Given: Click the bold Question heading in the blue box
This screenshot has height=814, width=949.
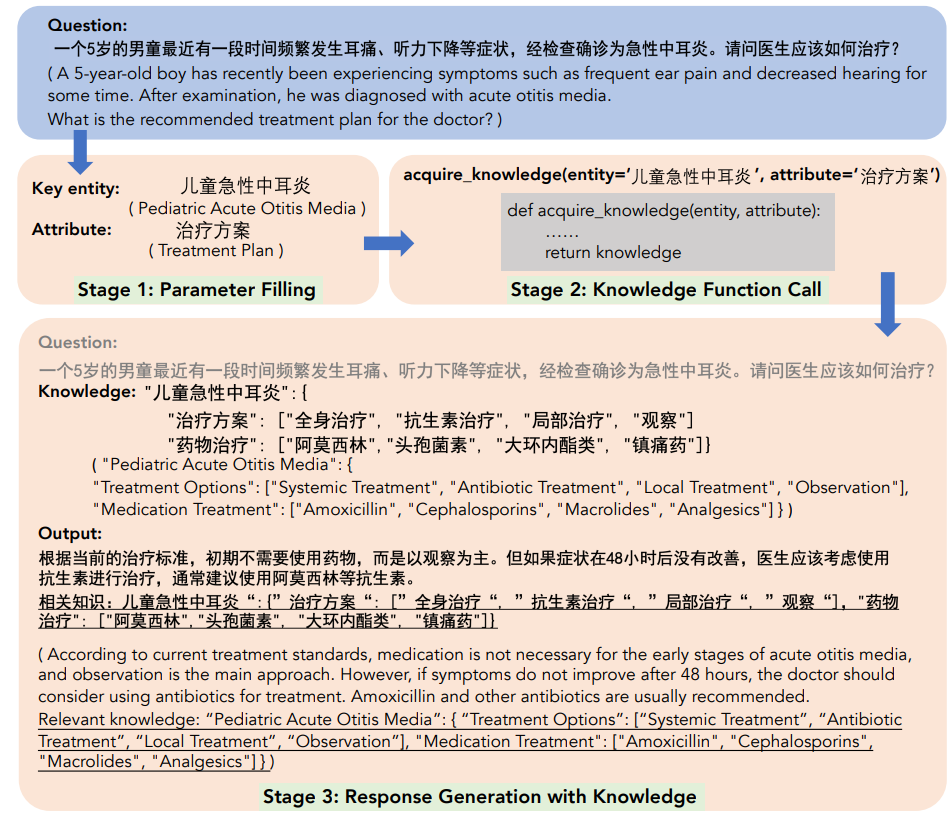Looking at the screenshot, I should point(88,24).
